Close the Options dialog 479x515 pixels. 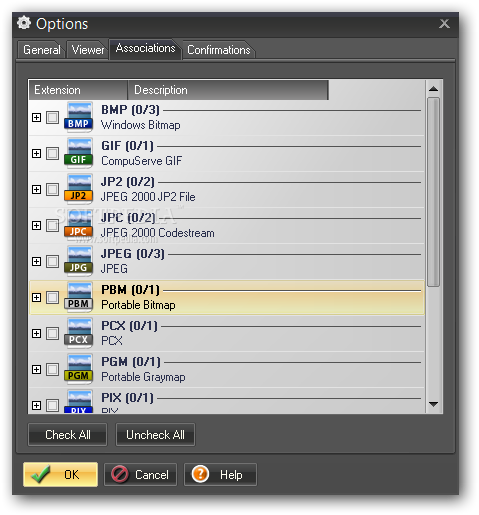tap(444, 24)
